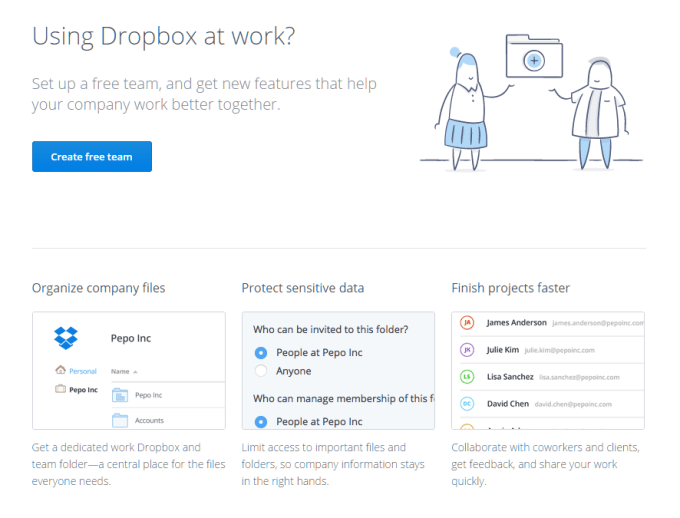Select People at Pepo Inc for managing membership
Image resolution: width=680 pixels, height=518 pixels.
[261, 421]
